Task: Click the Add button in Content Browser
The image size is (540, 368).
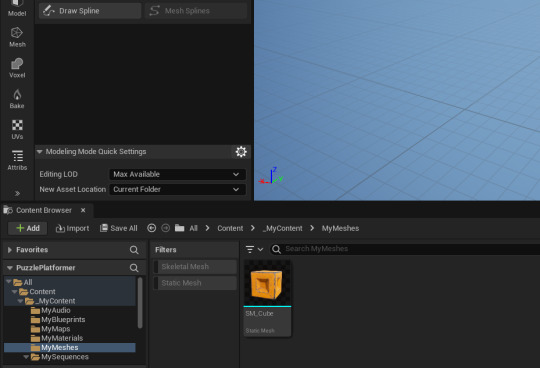Action: pos(28,228)
